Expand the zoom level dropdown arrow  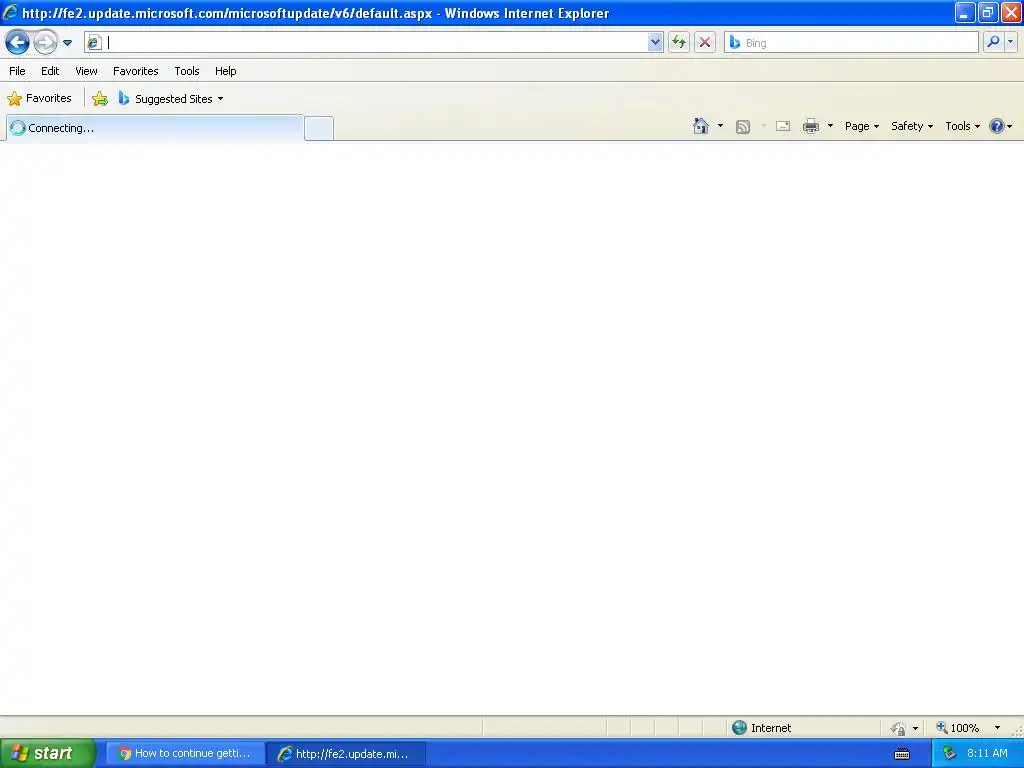click(997, 728)
